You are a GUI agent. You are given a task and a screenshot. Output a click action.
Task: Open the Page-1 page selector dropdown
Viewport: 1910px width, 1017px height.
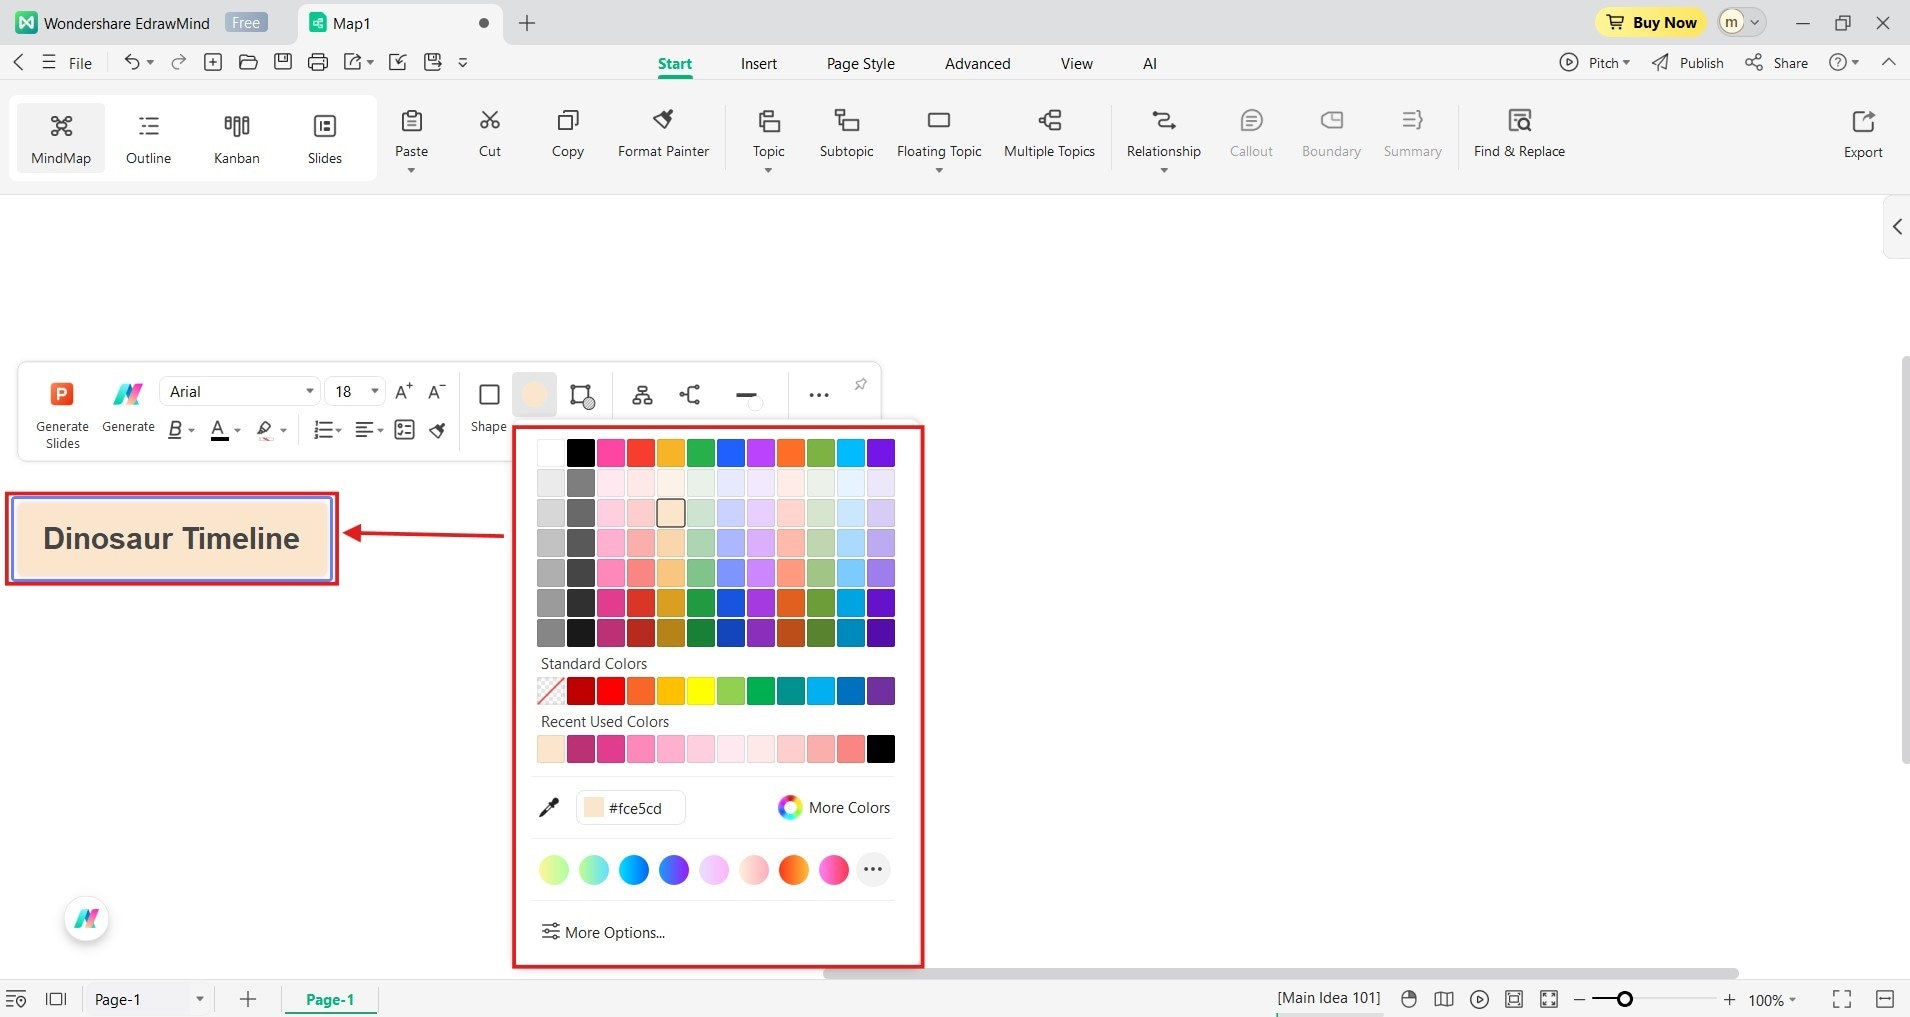199,998
